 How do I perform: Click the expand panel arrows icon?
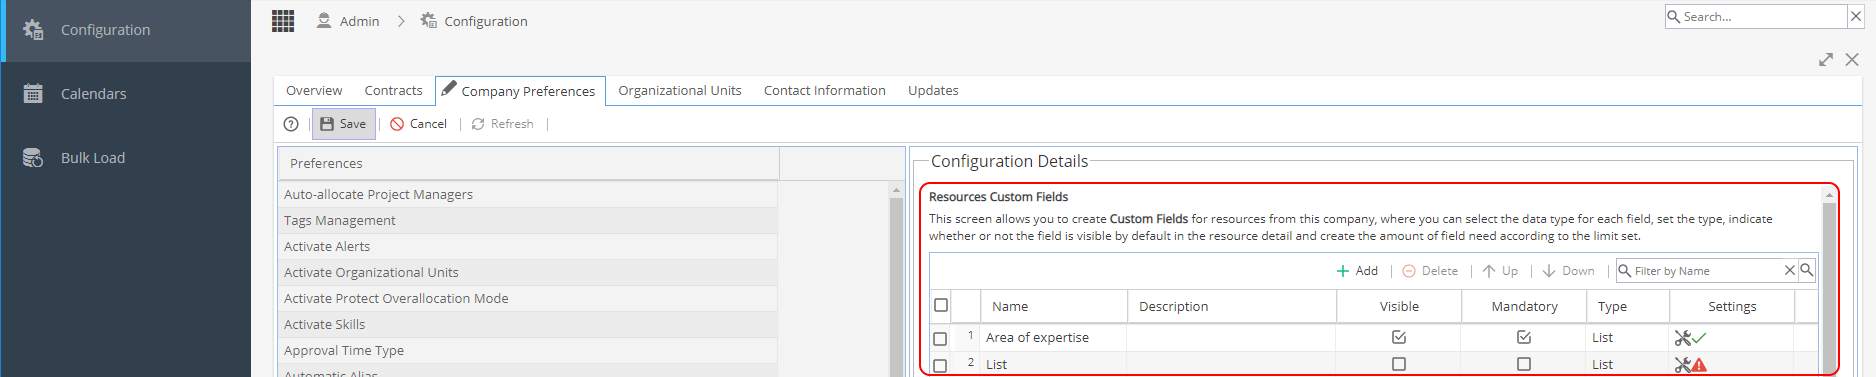tap(1826, 60)
